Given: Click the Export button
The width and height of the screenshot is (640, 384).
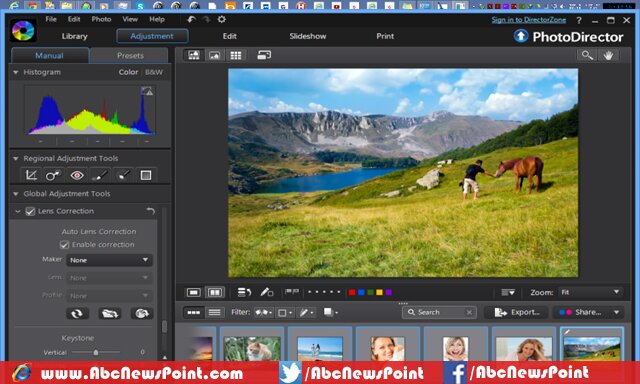Looking at the screenshot, I should pyautogui.click(x=517, y=313).
